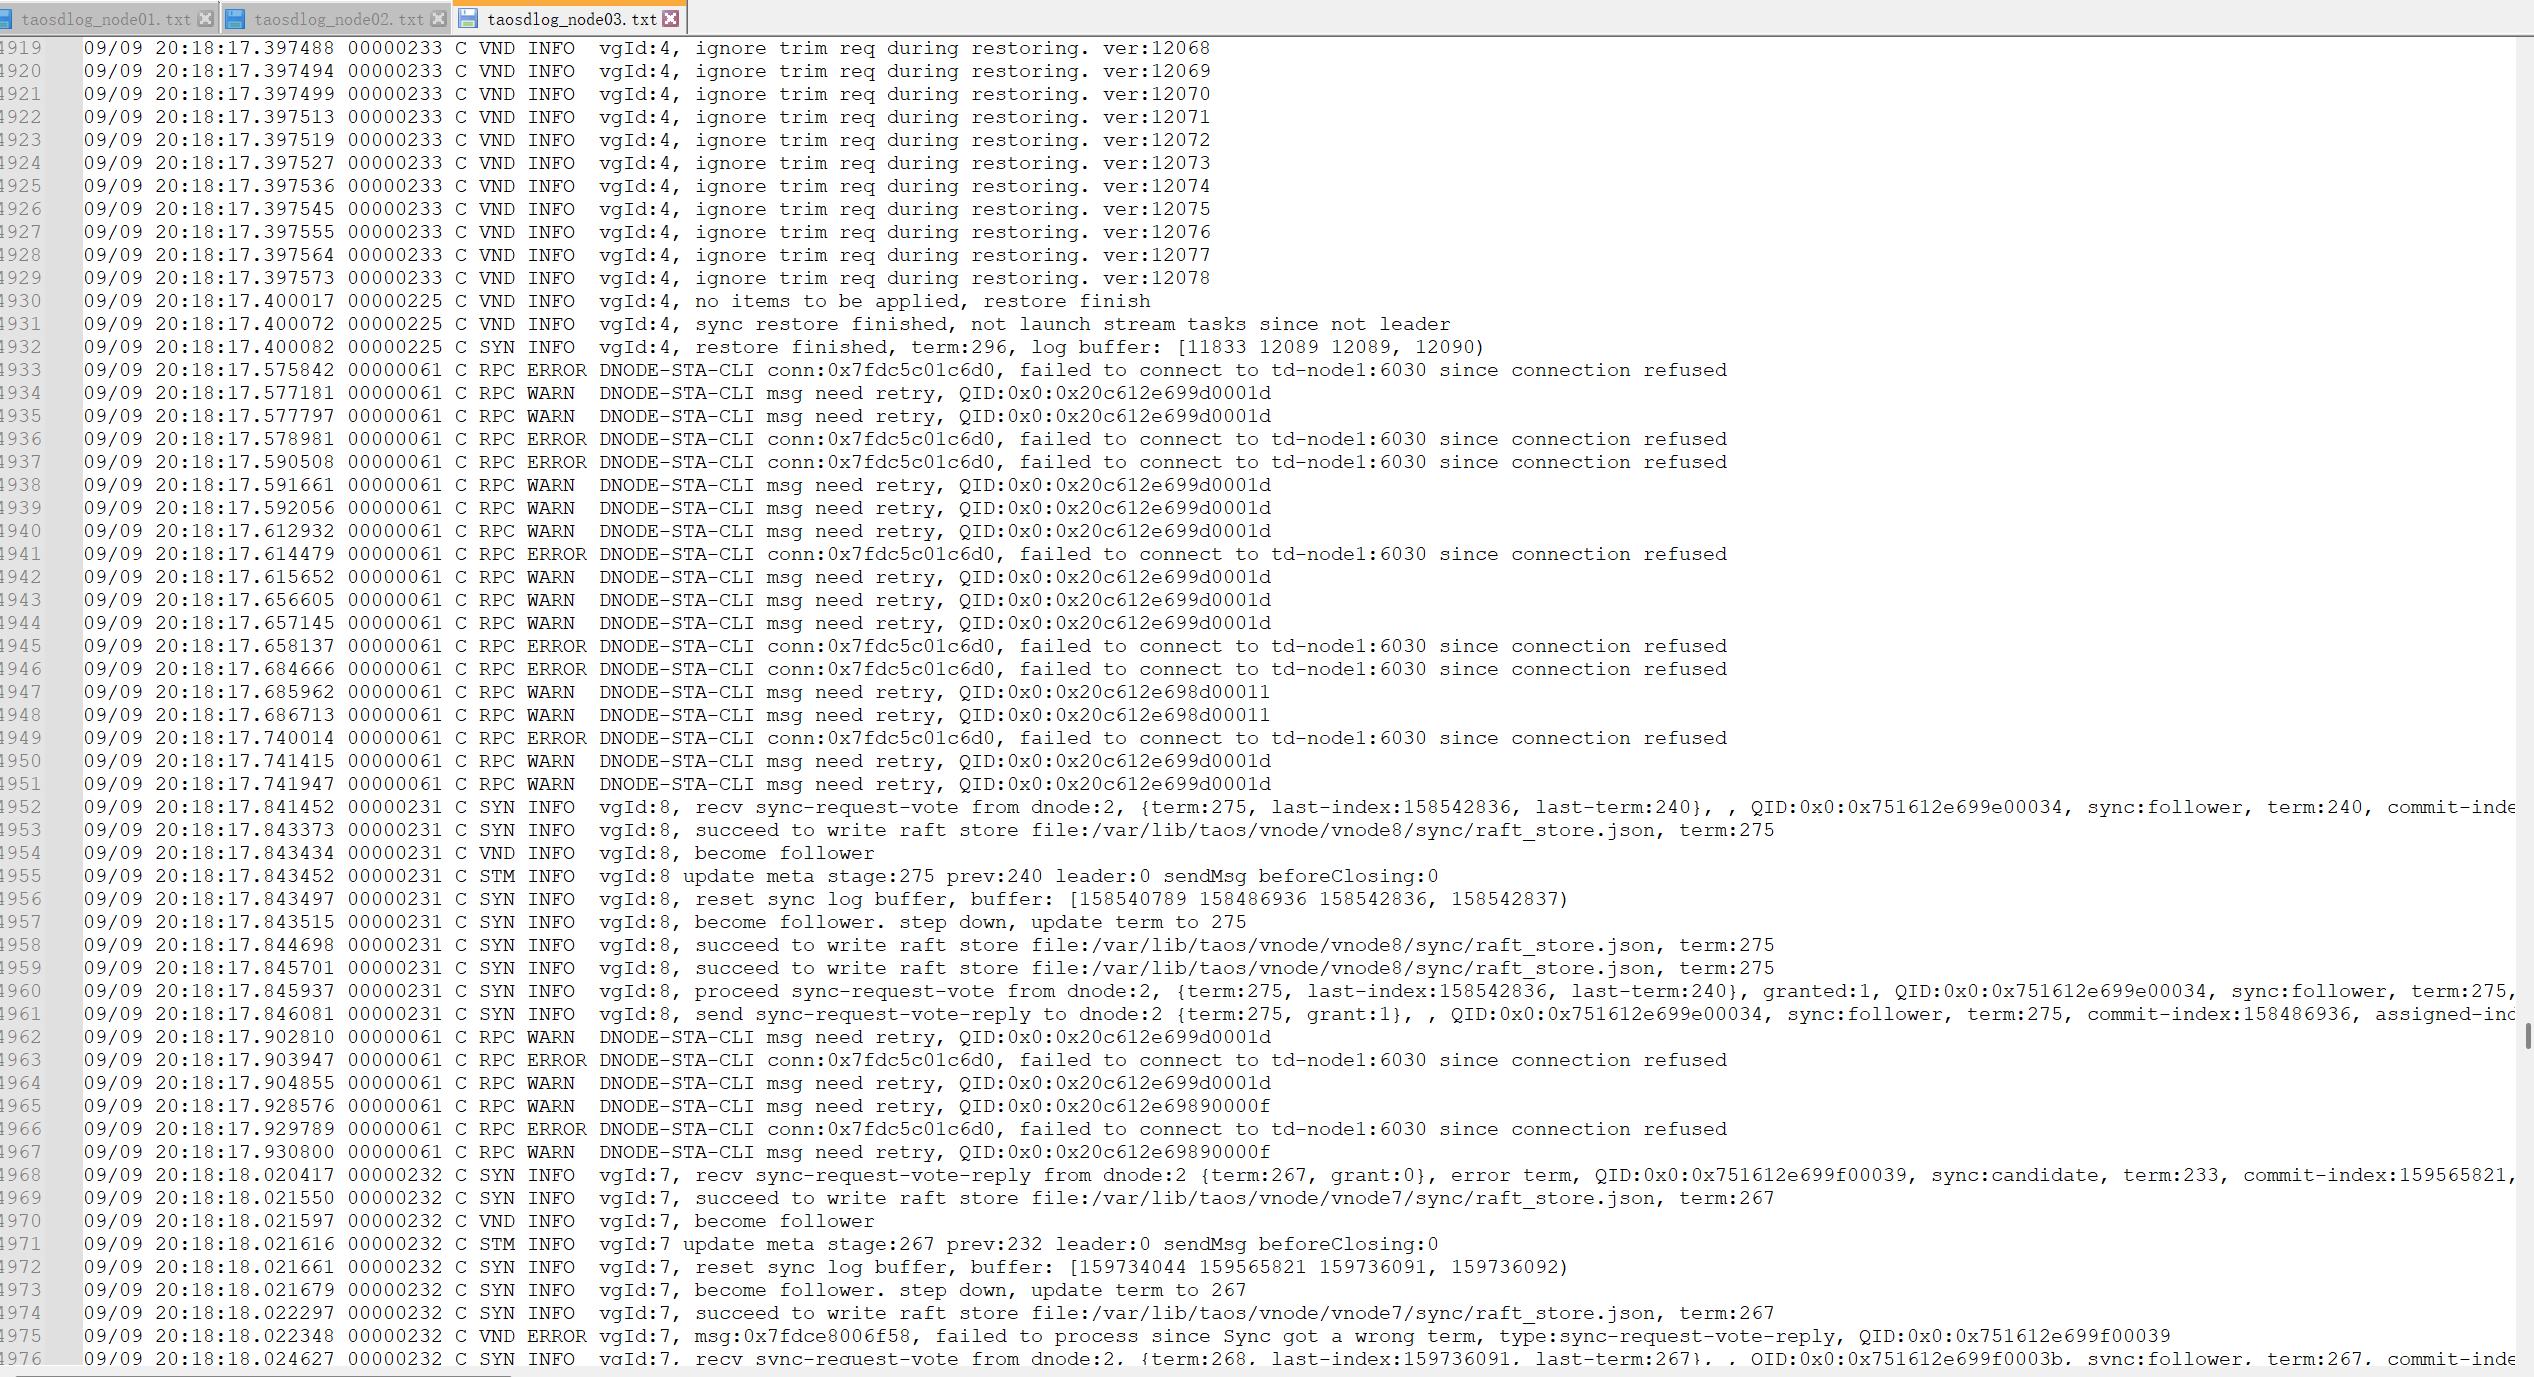
Task: Close the taosdlog_node03.txt tab
Action: click(672, 17)
